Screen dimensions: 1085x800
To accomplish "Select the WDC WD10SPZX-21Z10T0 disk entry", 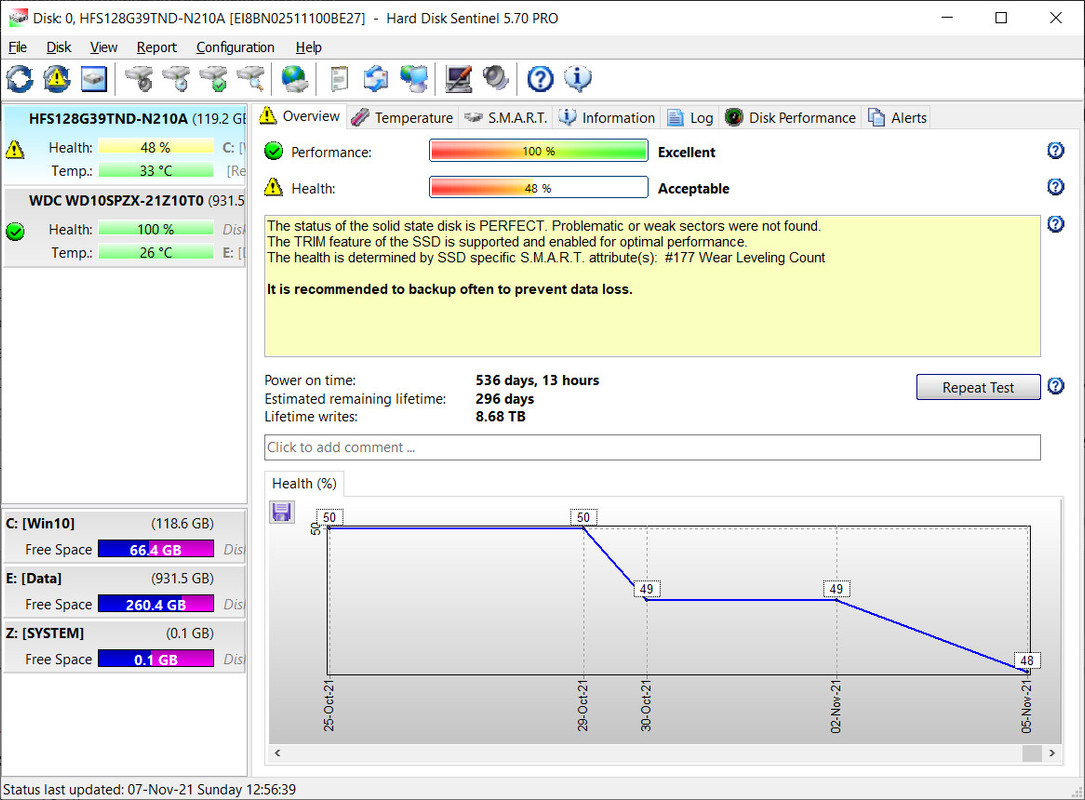I will 125,227.
